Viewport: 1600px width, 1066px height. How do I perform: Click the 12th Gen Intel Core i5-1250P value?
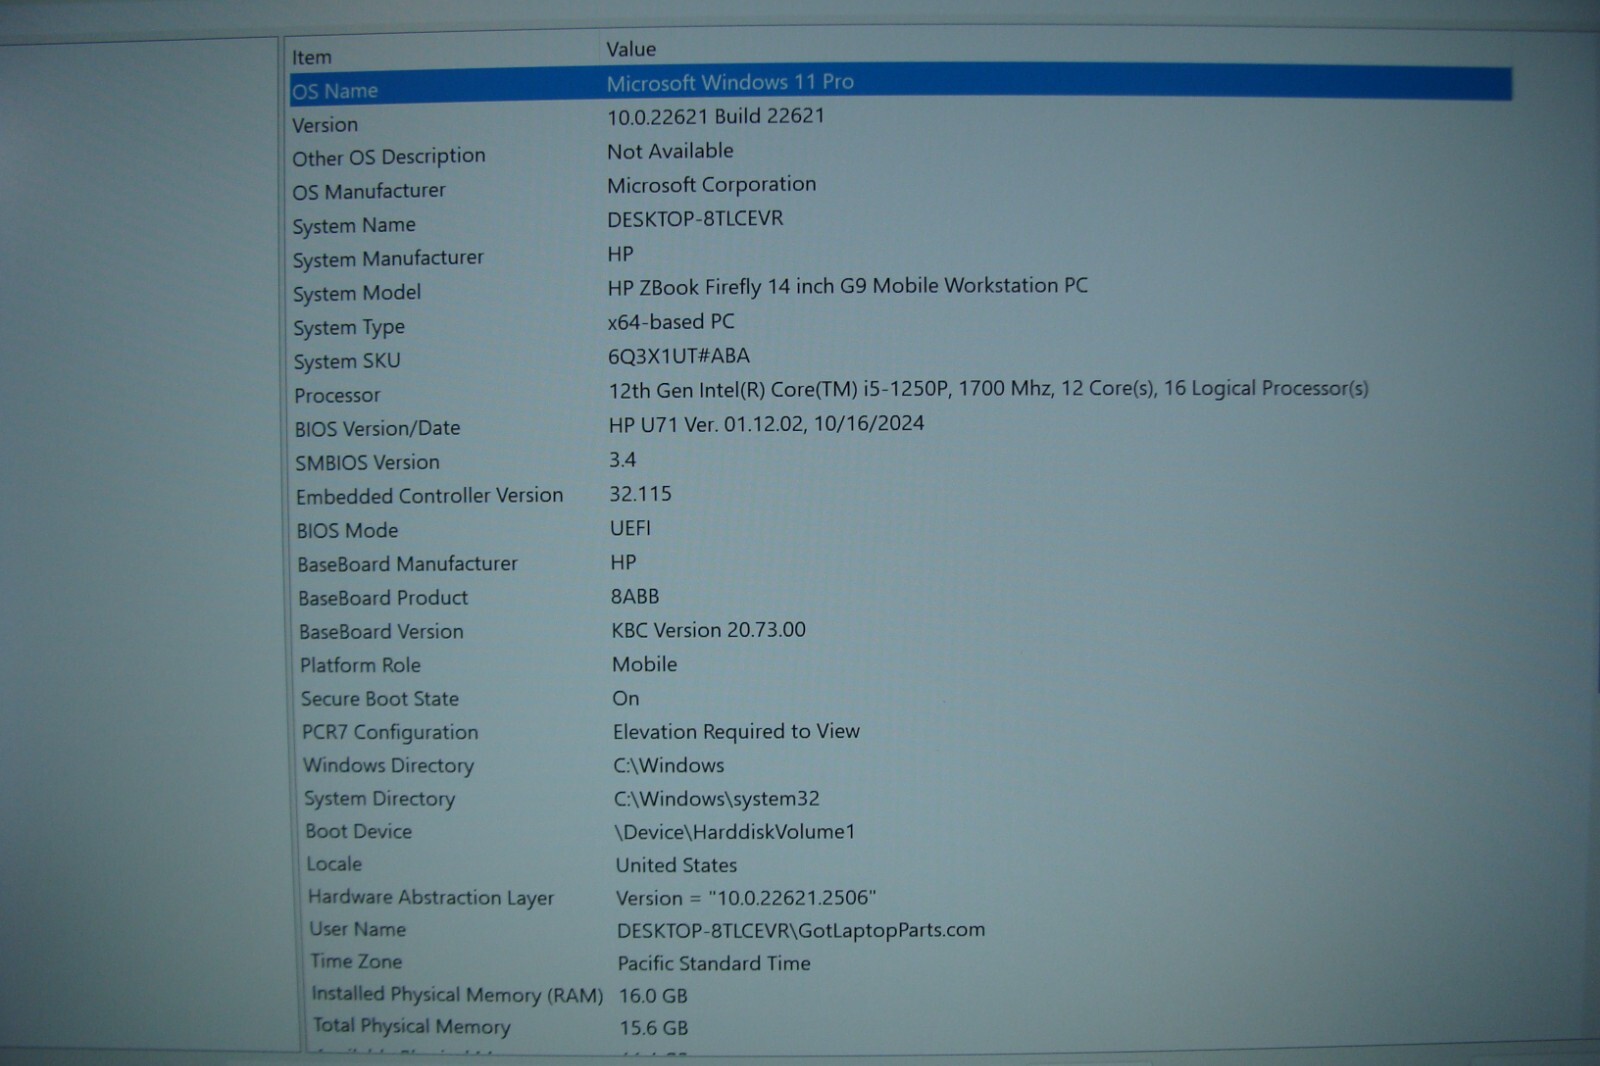(x=988, y=389)
